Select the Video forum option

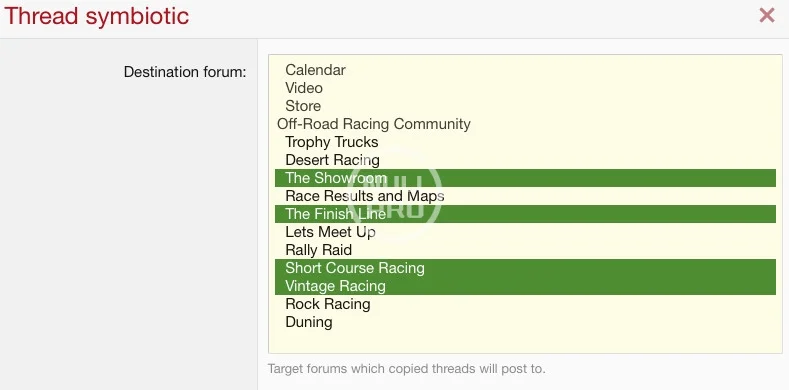(x=525, y=88)
